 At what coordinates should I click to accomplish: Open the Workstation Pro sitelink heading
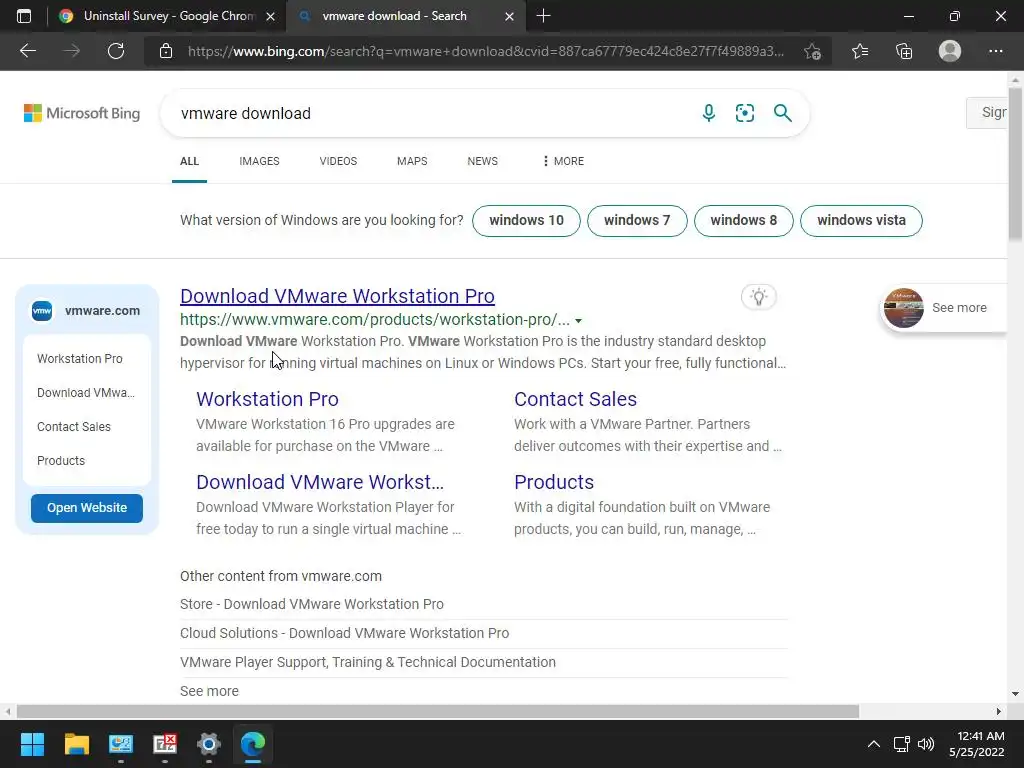click(267, 399)
